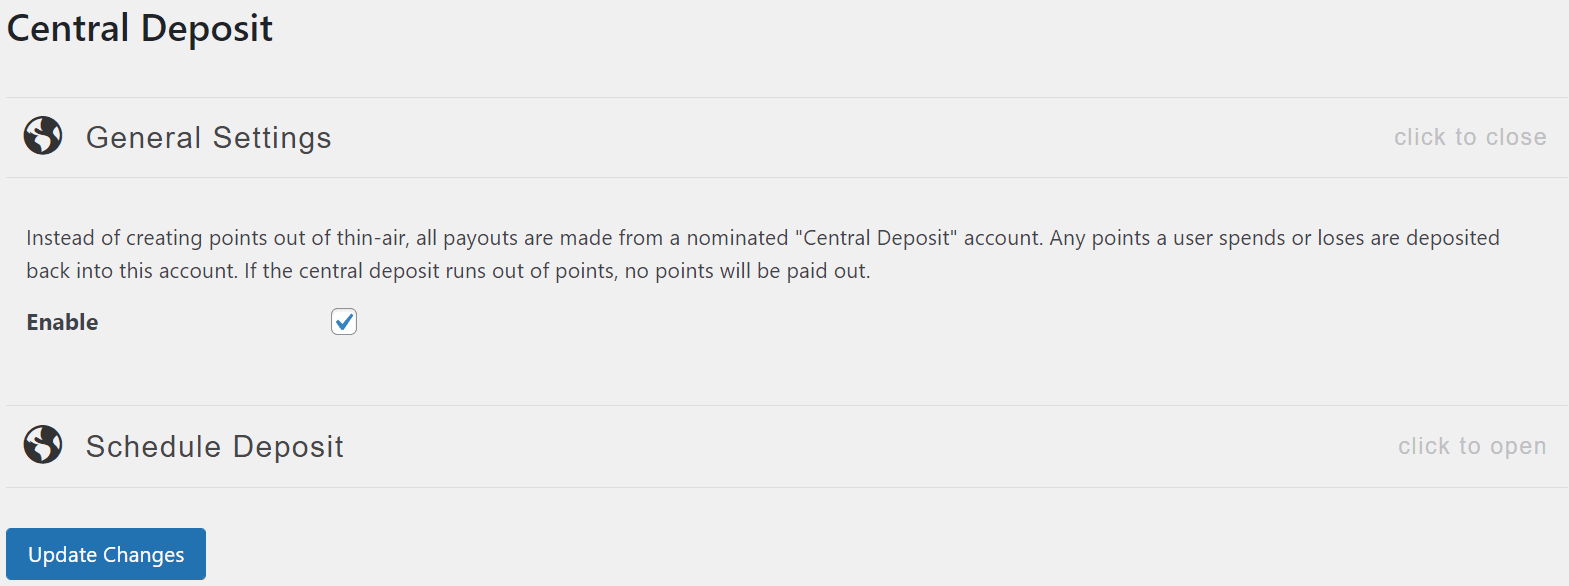This screenshot has width=1569, height=586.
Task: Save settings with Update Changes
Action: [105, 553]
